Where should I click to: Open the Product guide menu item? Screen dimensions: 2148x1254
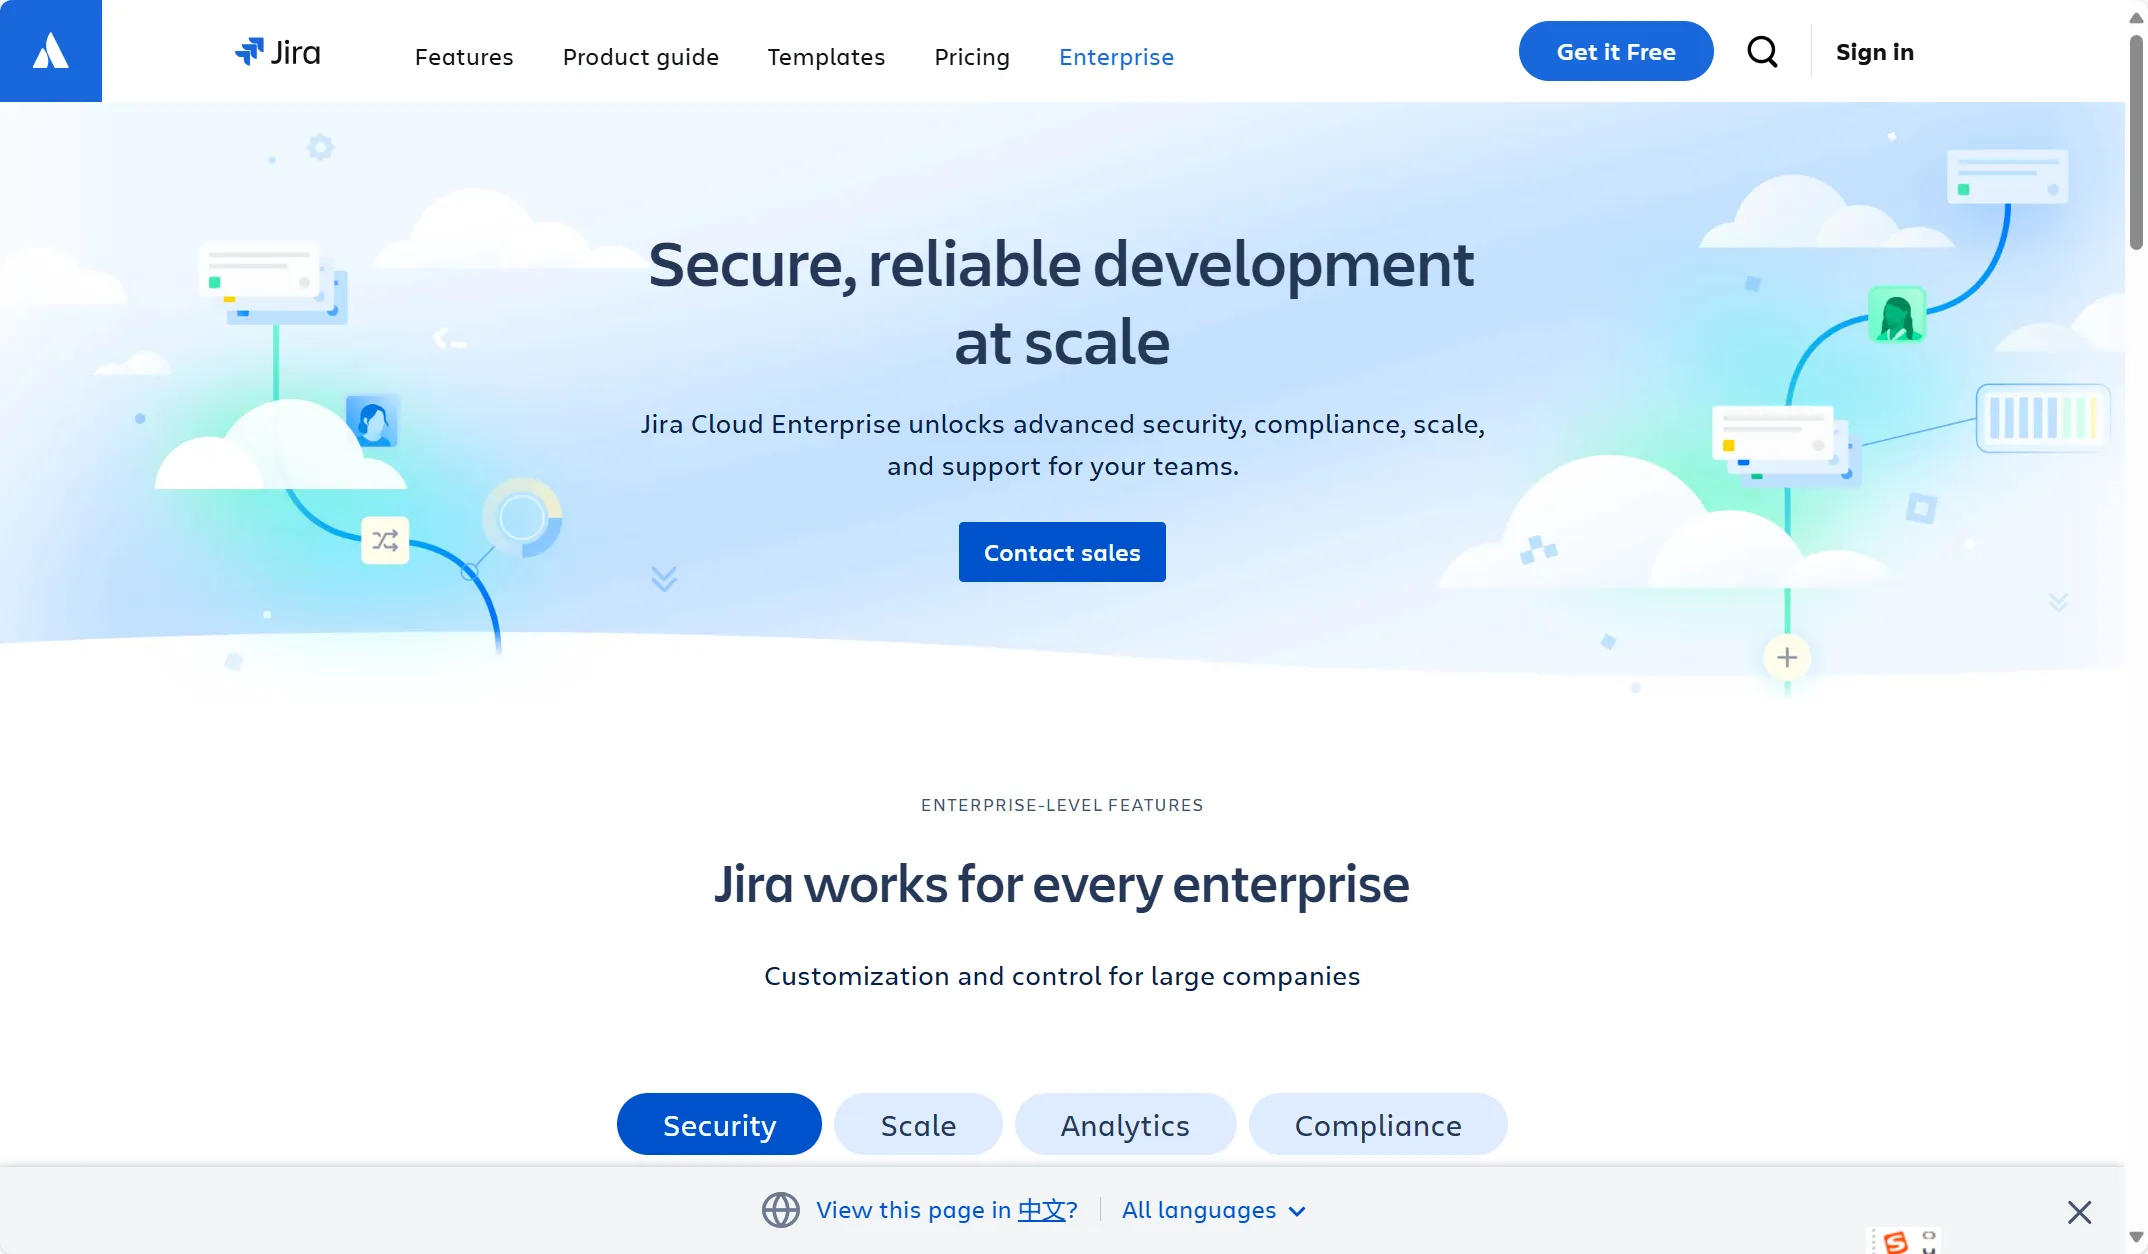(640, 54)
